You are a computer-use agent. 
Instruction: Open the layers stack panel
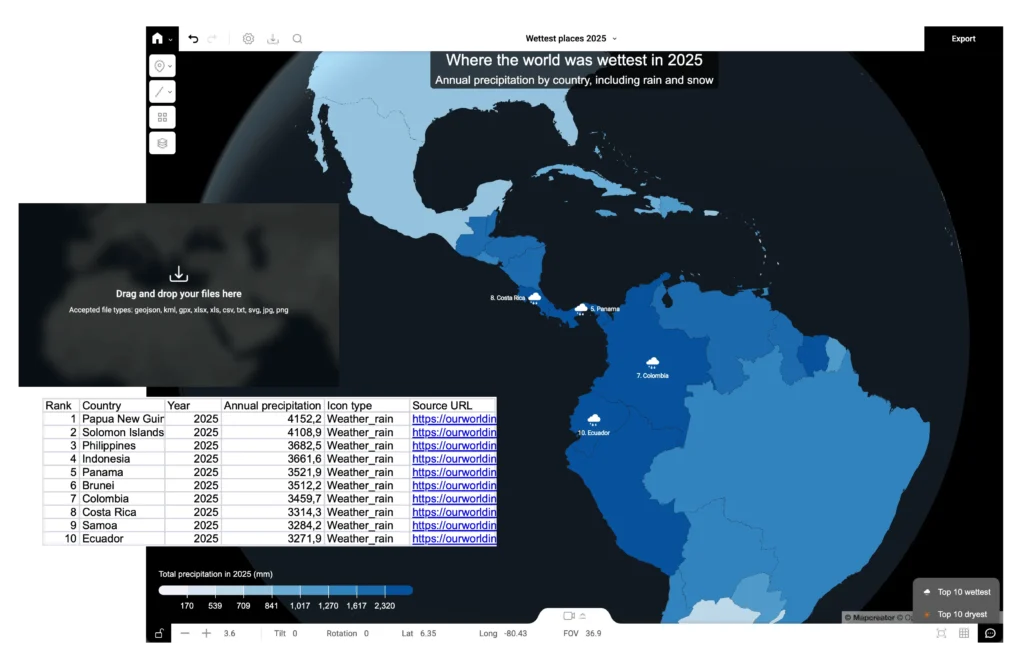coord(162,143)
